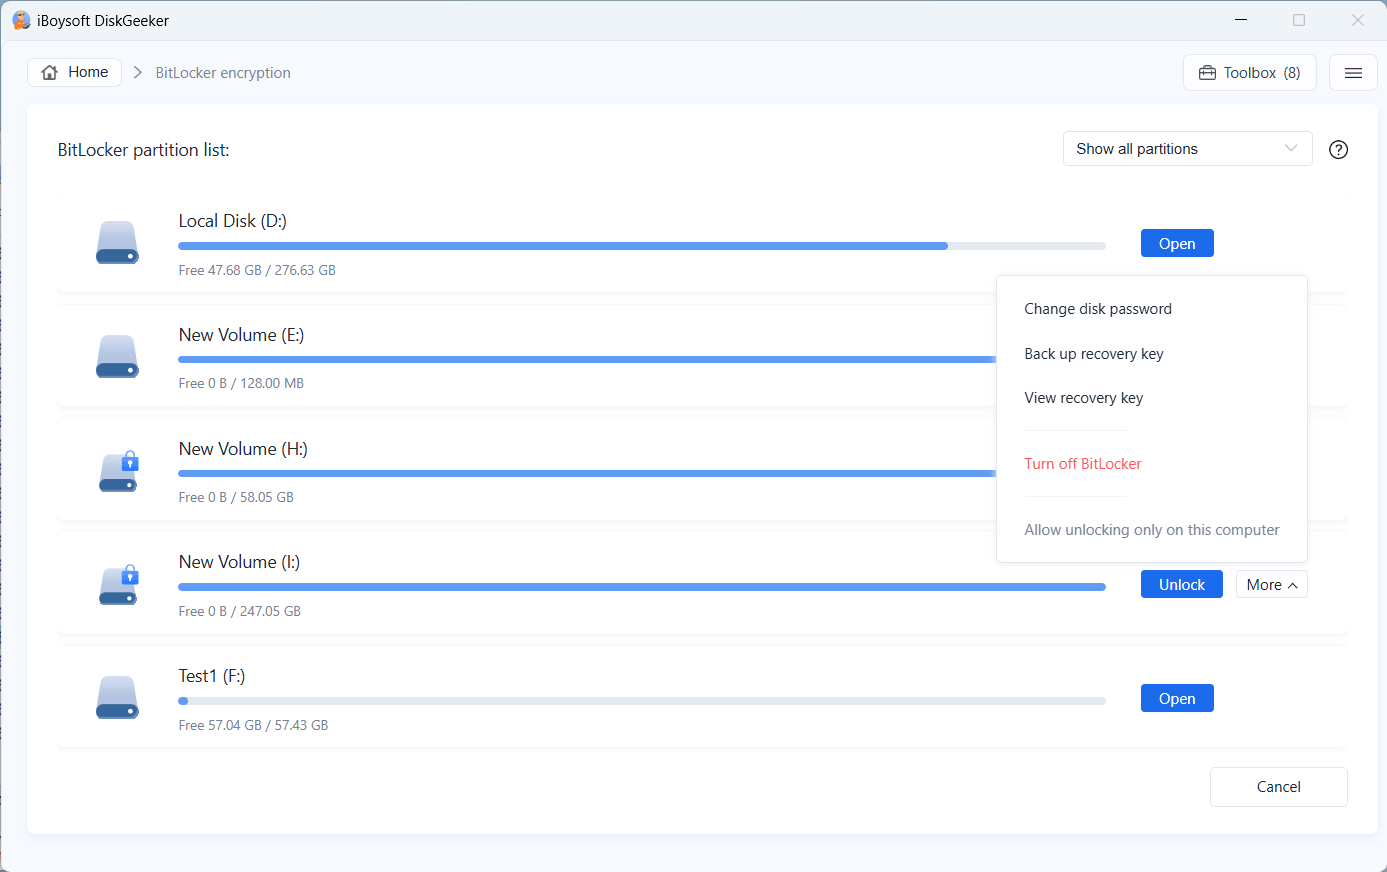This screenshot has width=1387, height=872.
Task: Select the Local Disk (D:) drive icon
Action: click(x=117, y=243)
